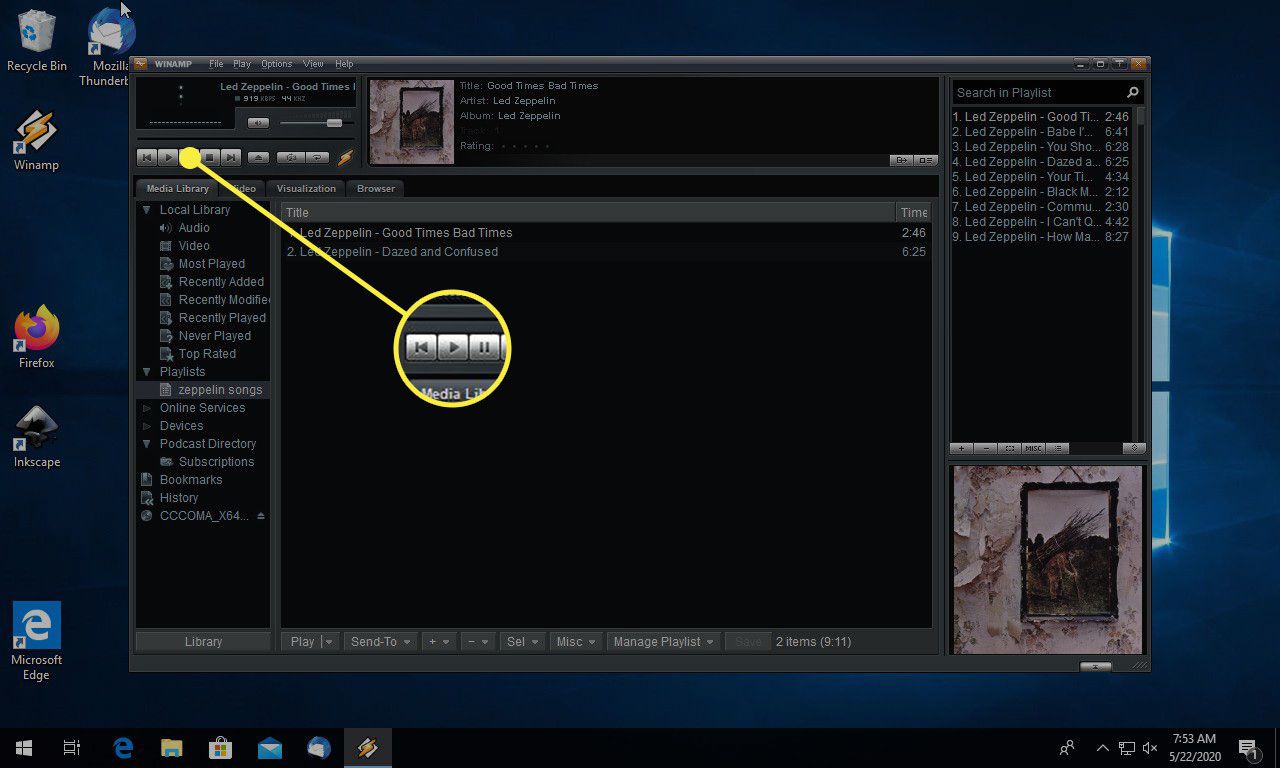Viewport: 1280px width, 768px height.
Task: Click the playlist editor remove (−) button
Action: [x=987, y=448]
